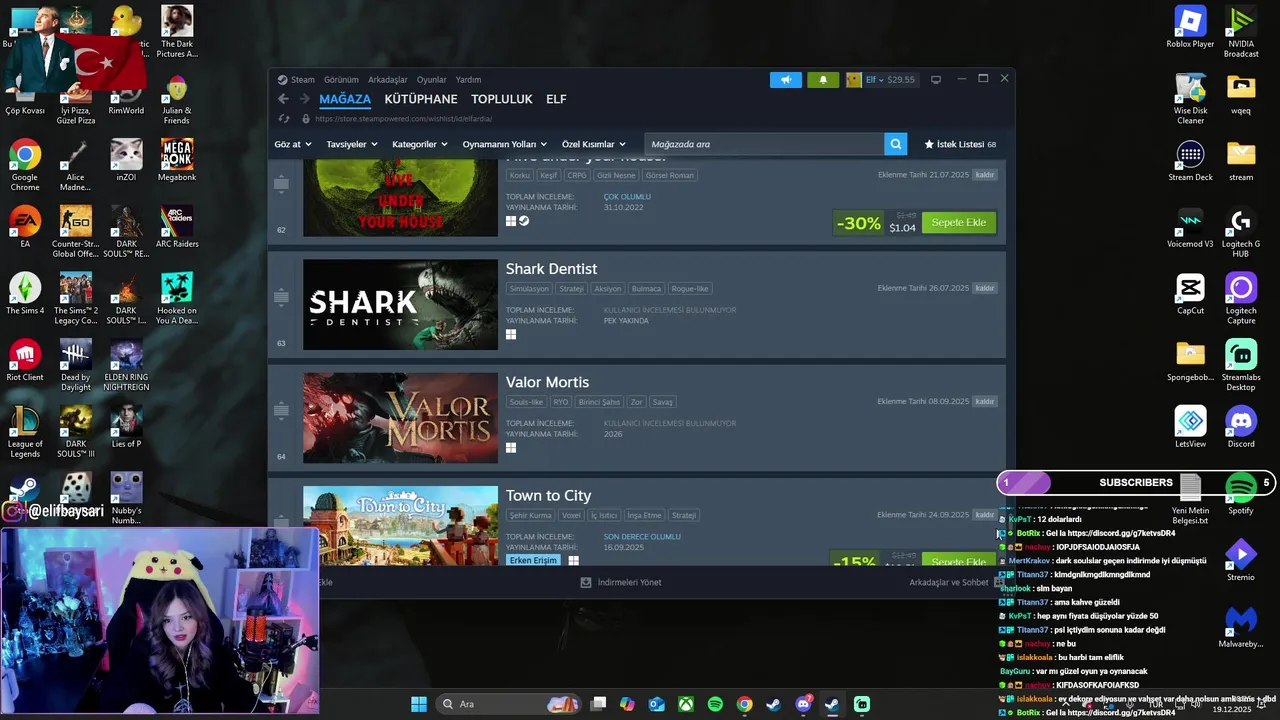
Task: Select Counter-Strike Global Offensive shortcut
Action: (x=75, y=232)
